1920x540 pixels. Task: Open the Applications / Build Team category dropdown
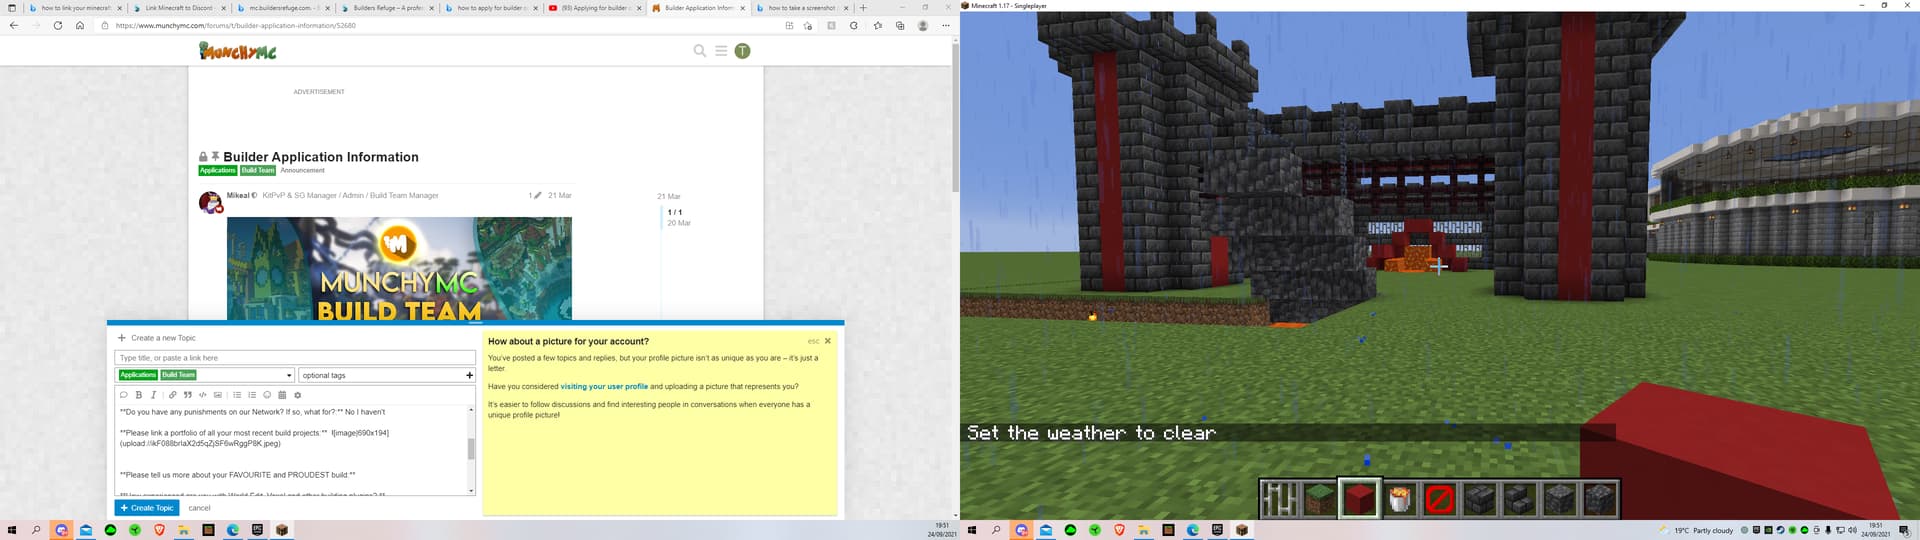point(205,375)
